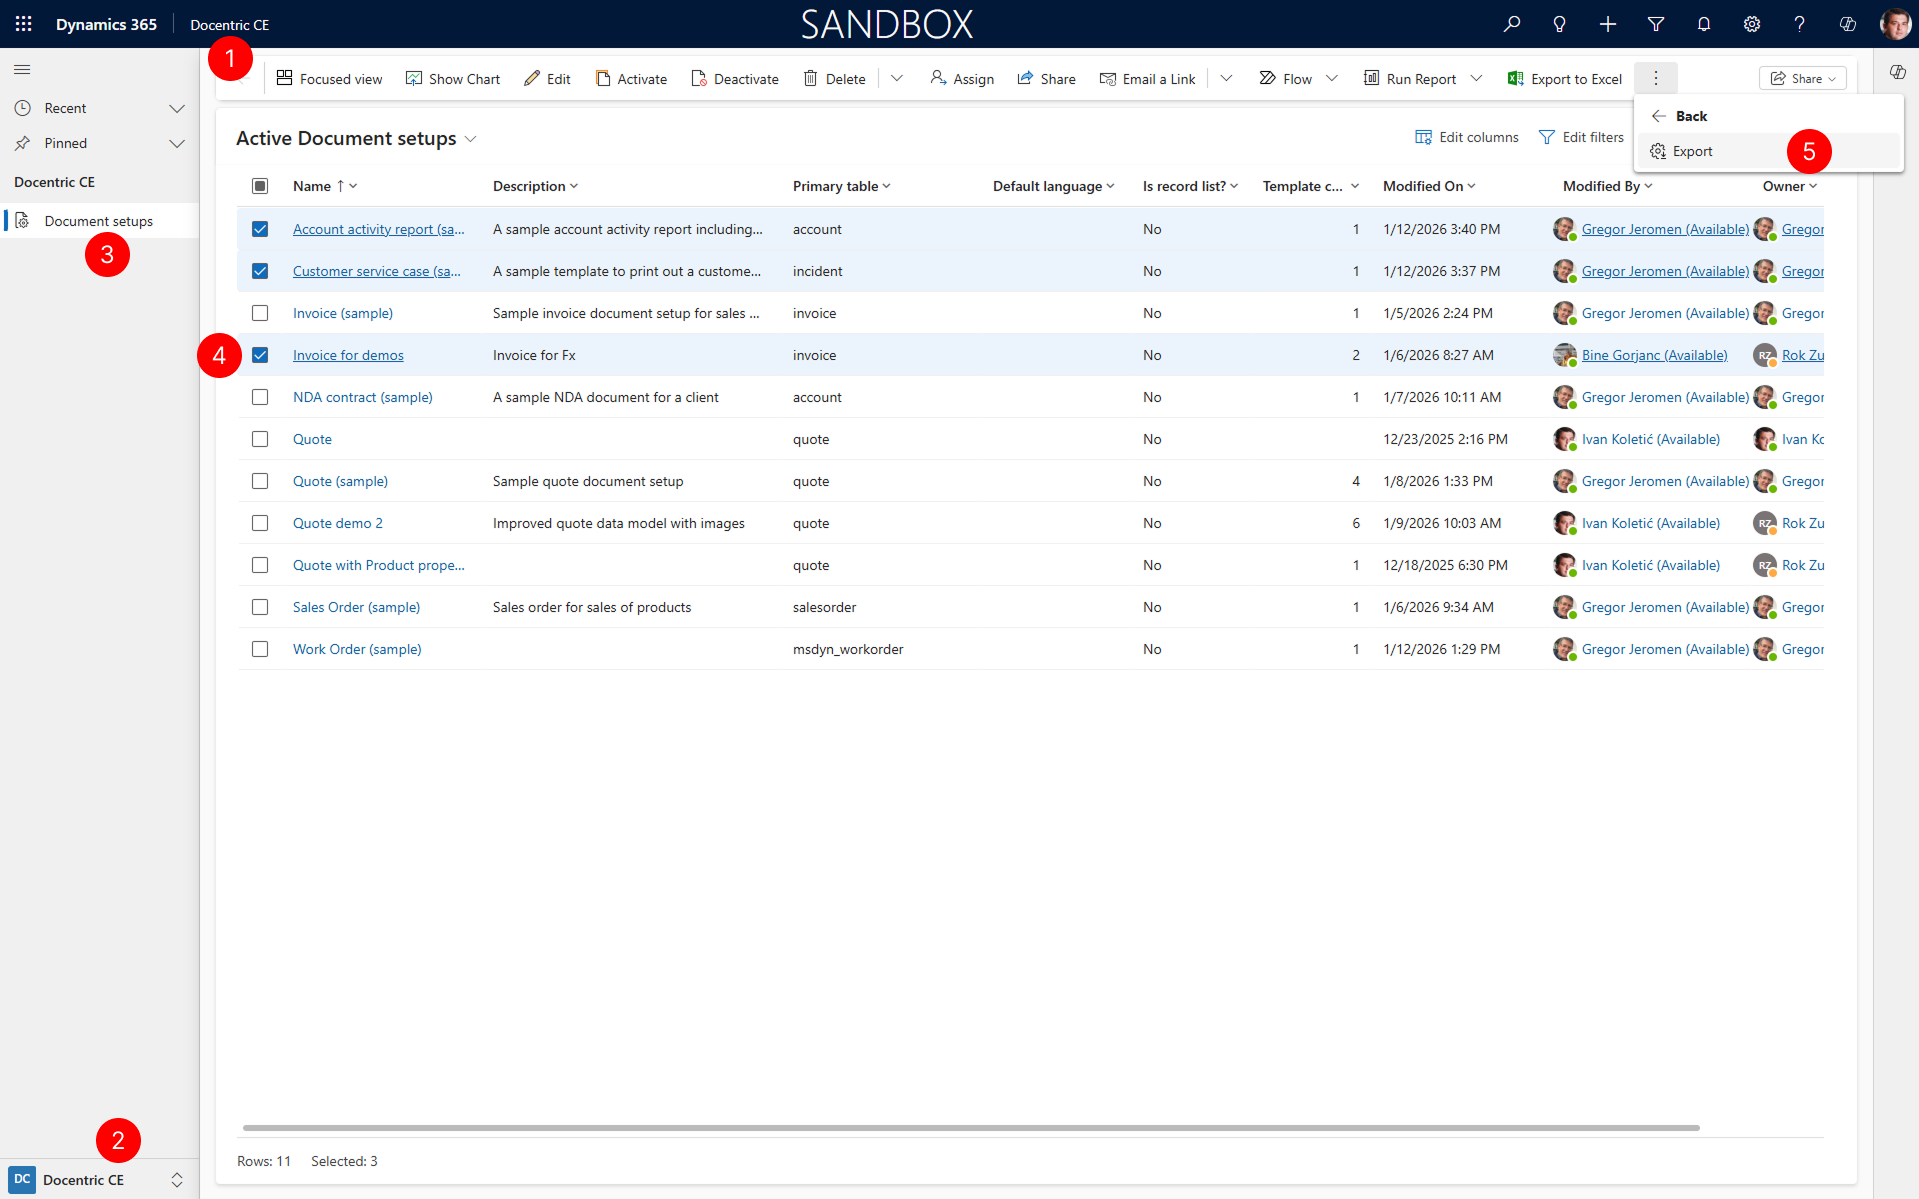
Task: Click Export to Excel command
Action: coord(1565,78)
